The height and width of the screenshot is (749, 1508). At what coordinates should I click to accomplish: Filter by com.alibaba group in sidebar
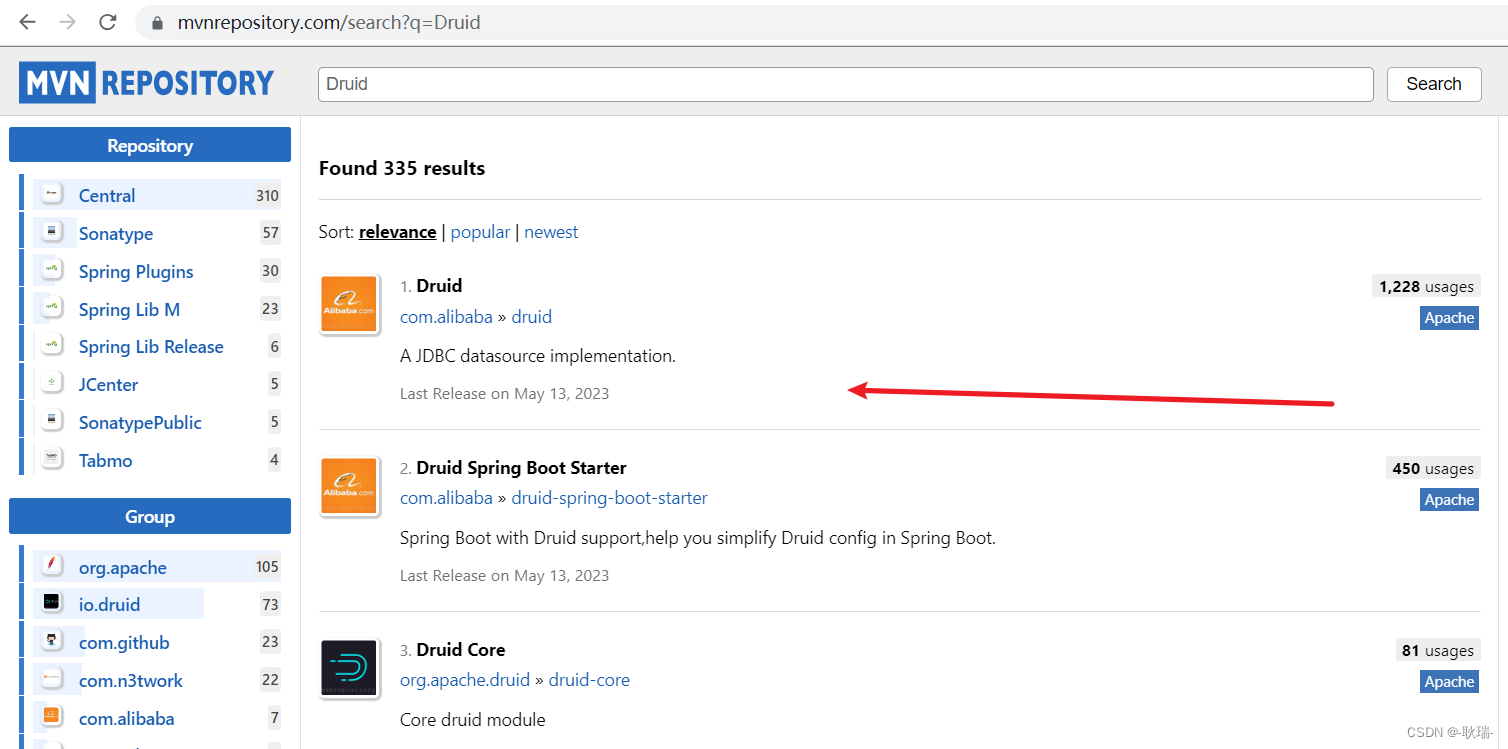pyautogui.click(x=126, y=719)
